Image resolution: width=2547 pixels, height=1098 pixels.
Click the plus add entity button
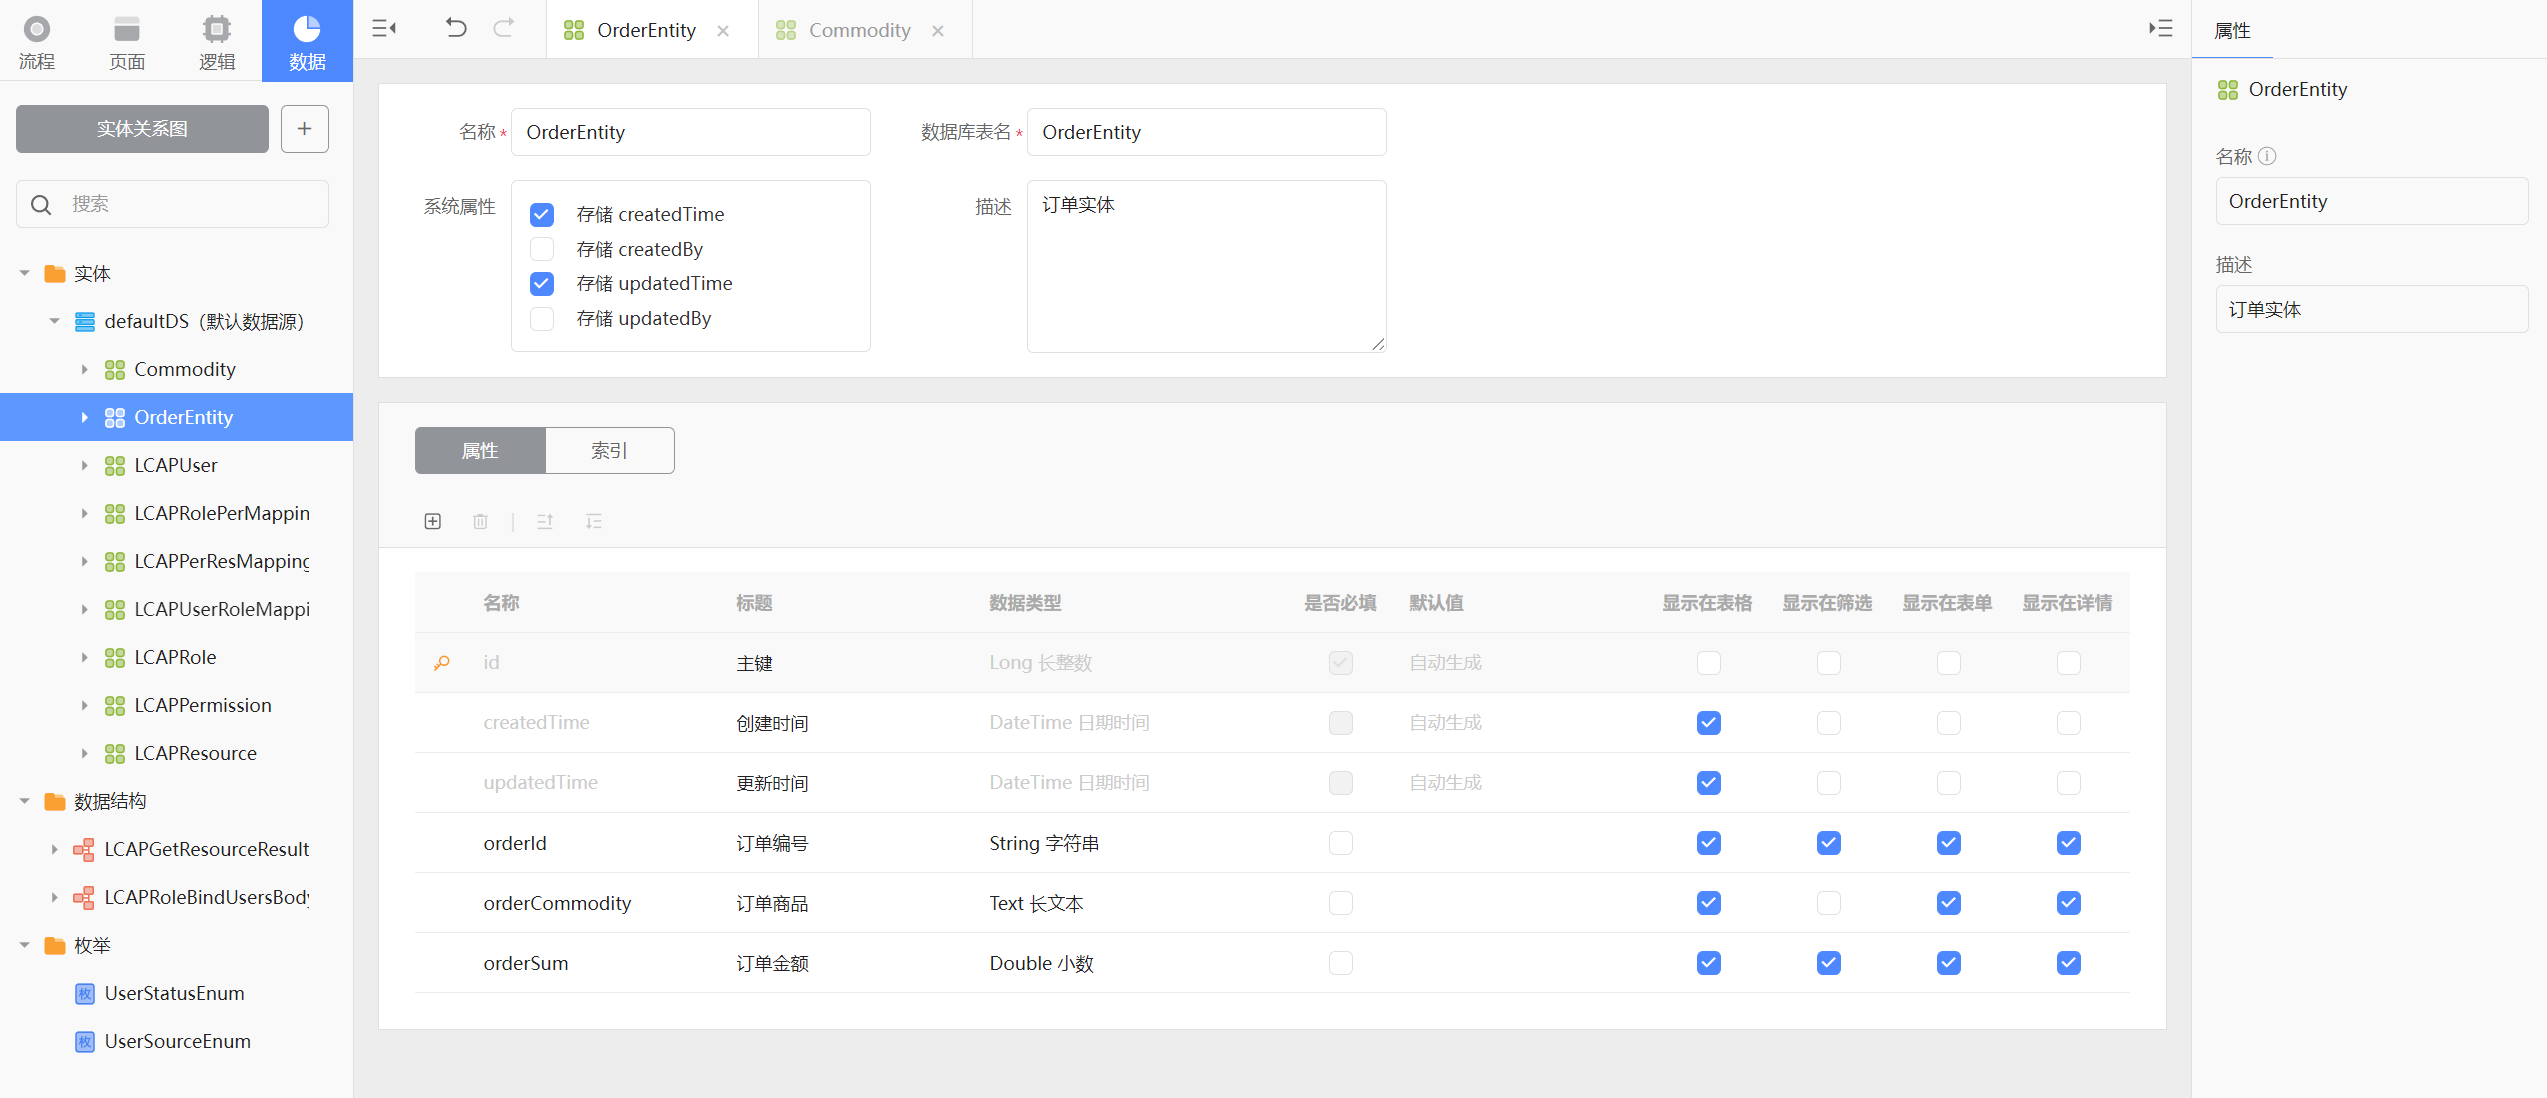(305, 129)
